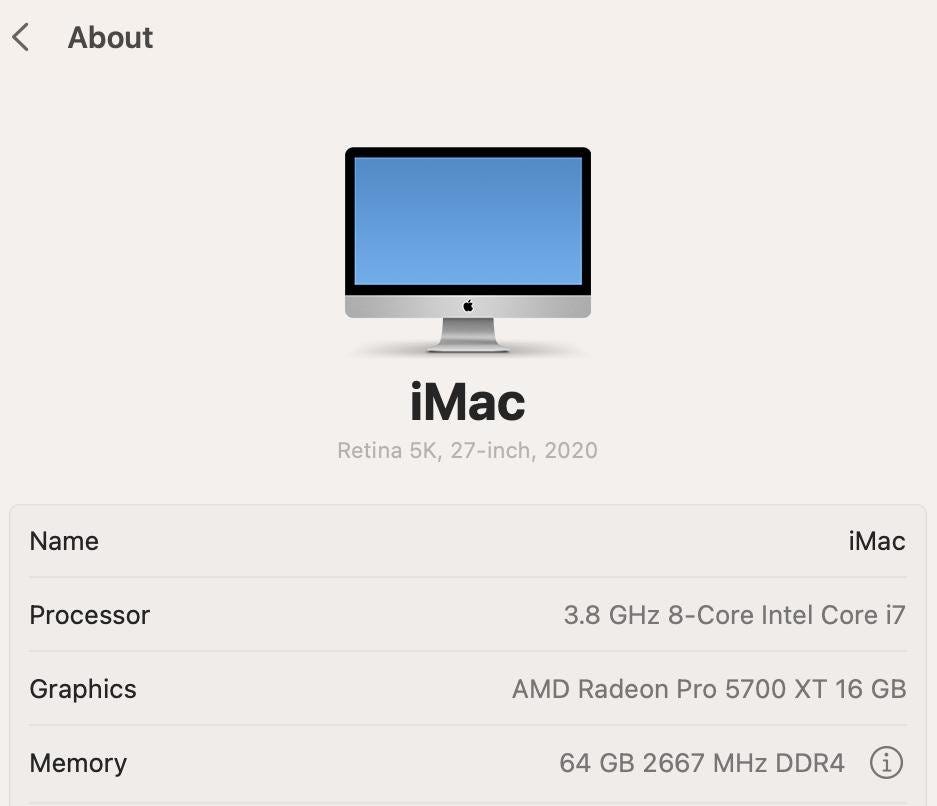Go back using the chevron arrow
Screen dimensions: 937x806
point(20,37)
